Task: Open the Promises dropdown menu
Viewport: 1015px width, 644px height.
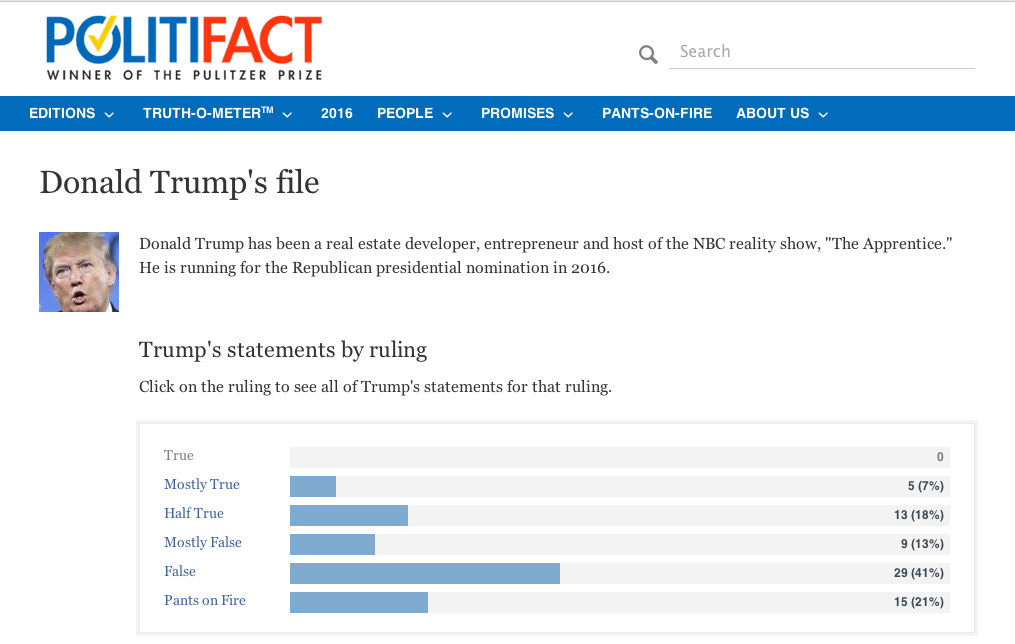Action: 528,114
